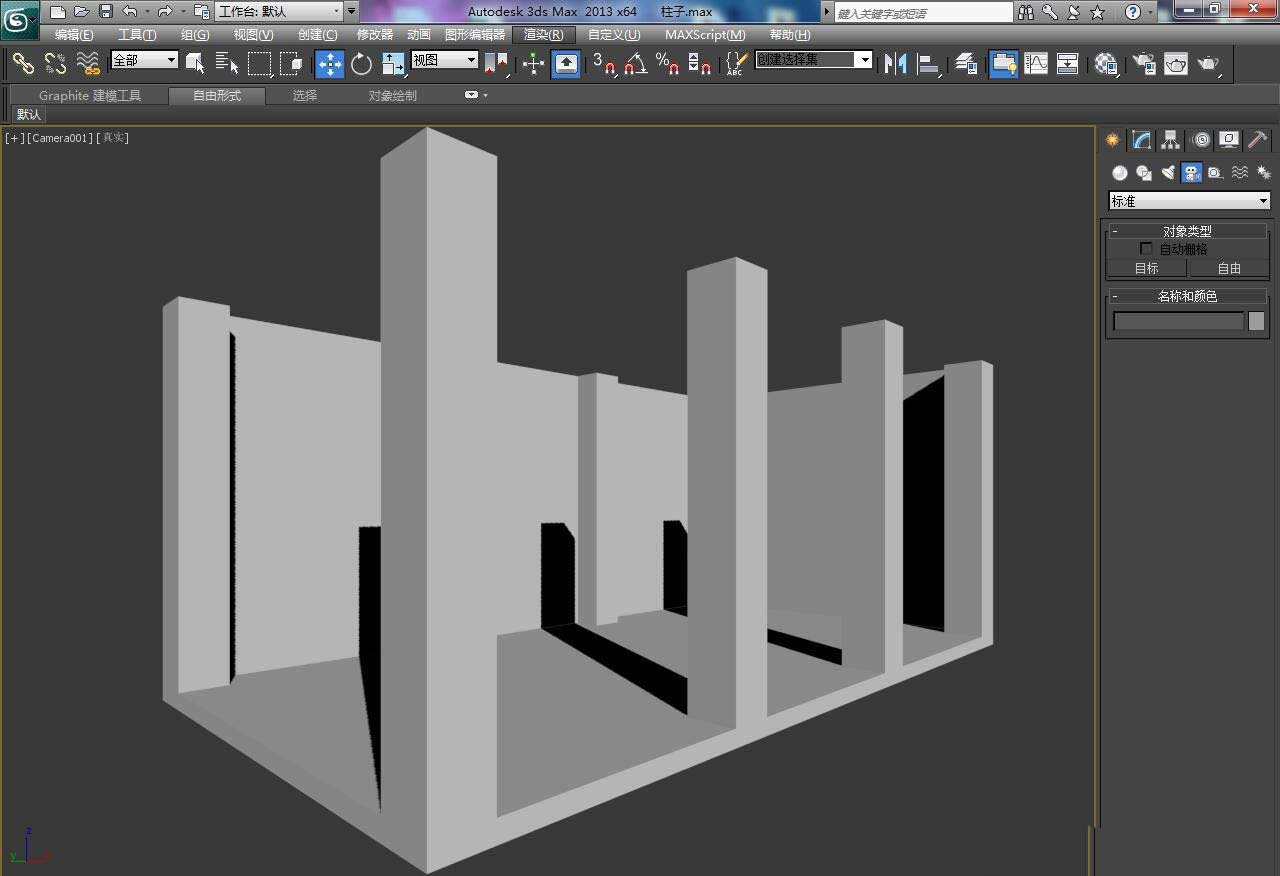Screen dimensions: 1280x876
Task: Select the Move transform tool
Action: click(330, 64)
